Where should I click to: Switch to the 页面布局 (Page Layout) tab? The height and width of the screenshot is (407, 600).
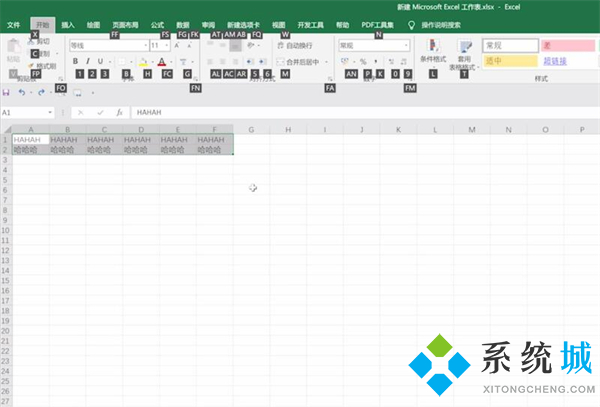point(125,25)
